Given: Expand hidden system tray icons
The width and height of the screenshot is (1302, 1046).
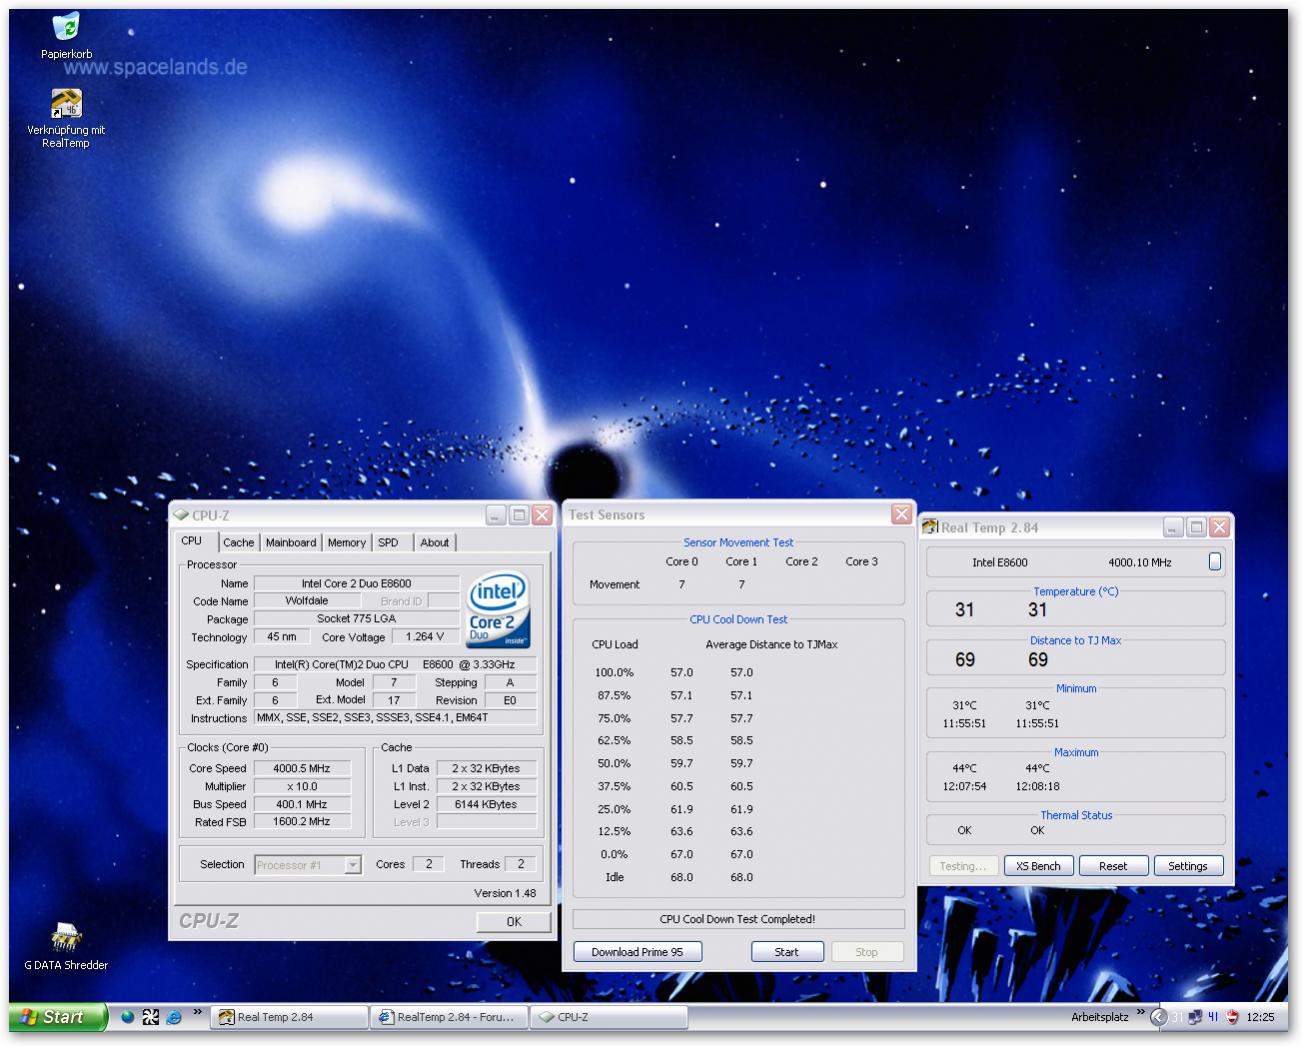Looking at the screenshot, I should click(1159, 1017).
